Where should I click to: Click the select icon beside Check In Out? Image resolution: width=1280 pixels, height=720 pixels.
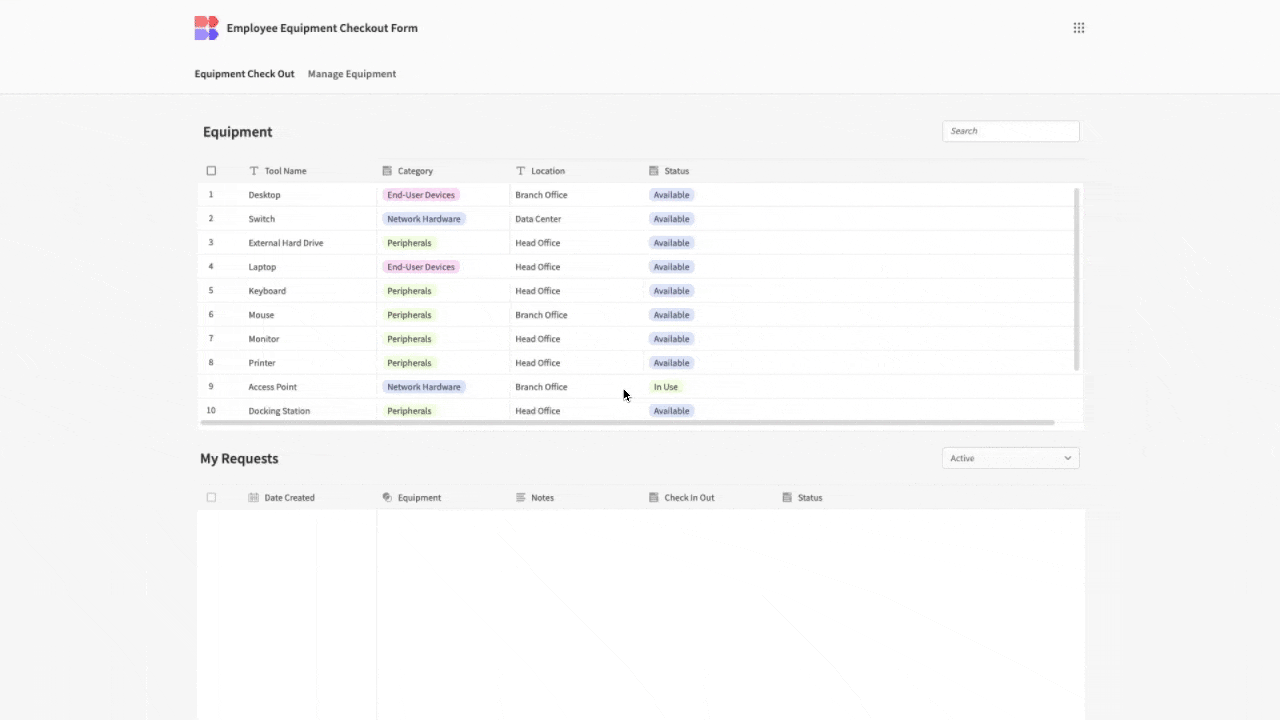point(652,497)
